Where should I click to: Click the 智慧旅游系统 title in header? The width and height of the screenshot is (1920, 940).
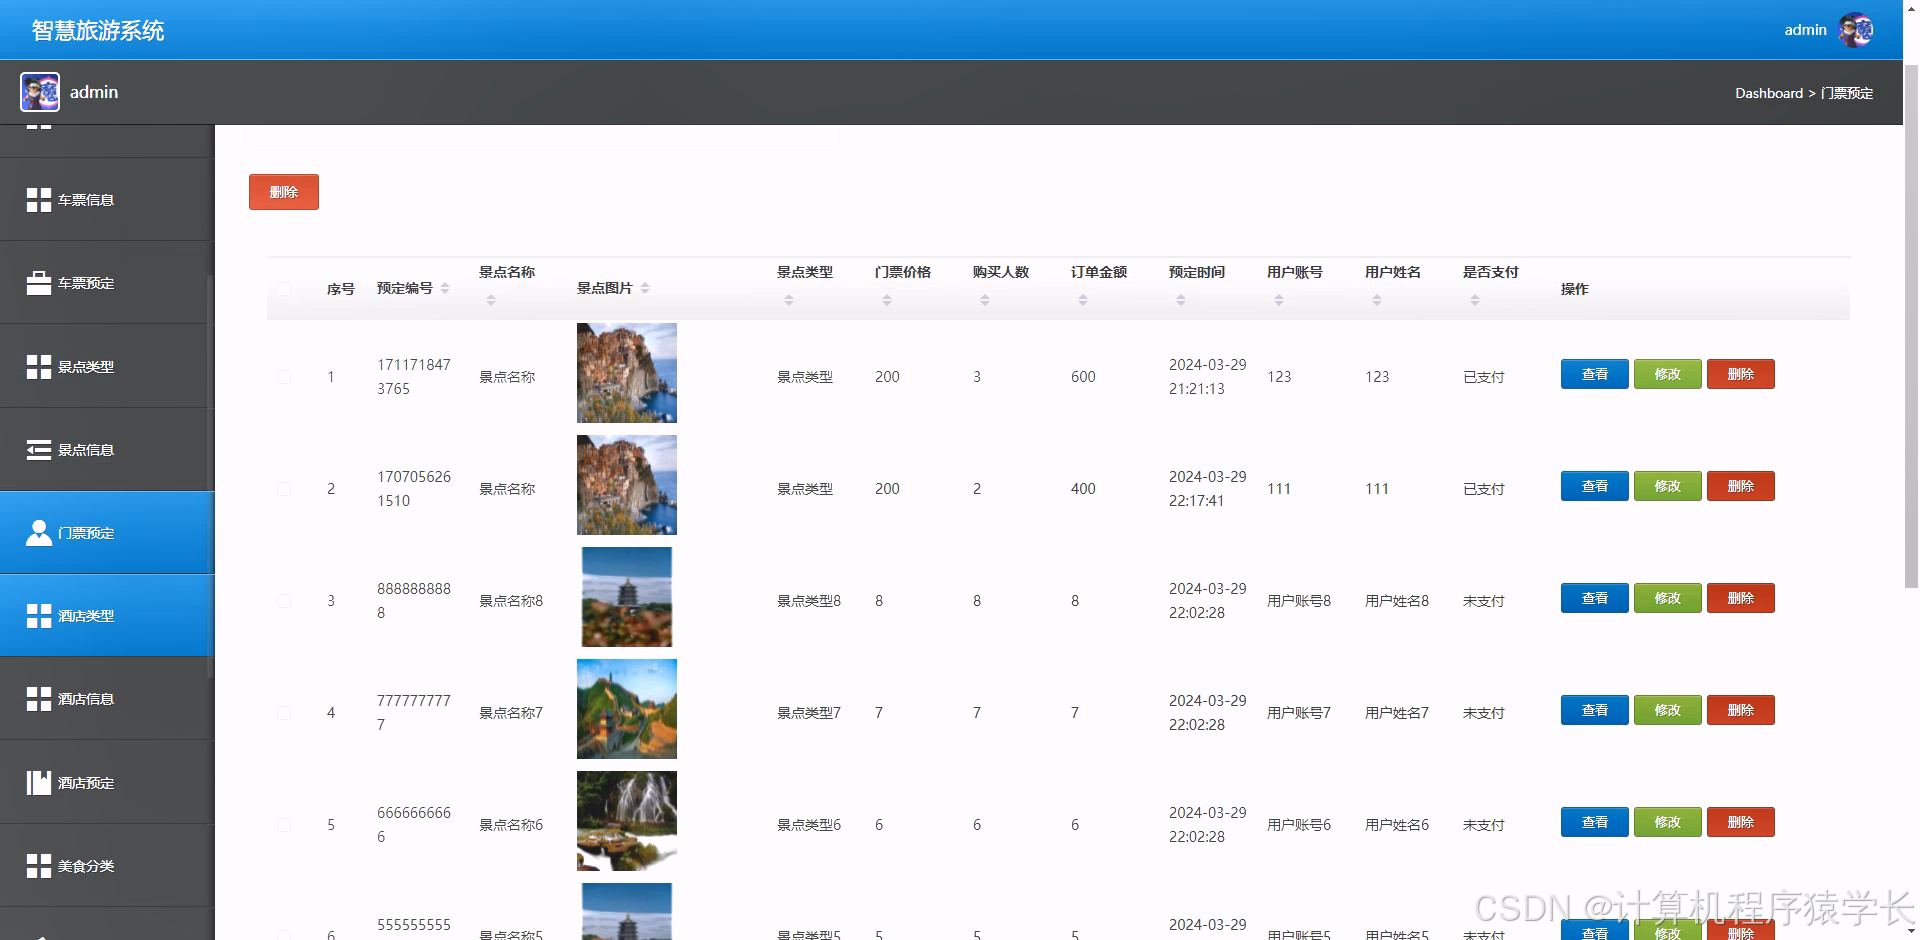98,31
